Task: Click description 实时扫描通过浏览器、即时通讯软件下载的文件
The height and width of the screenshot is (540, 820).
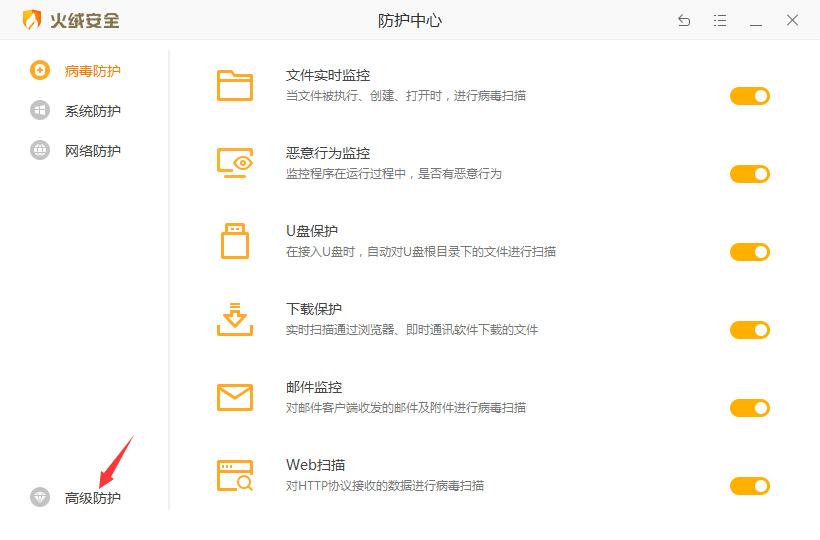Action: pos(412,329)
